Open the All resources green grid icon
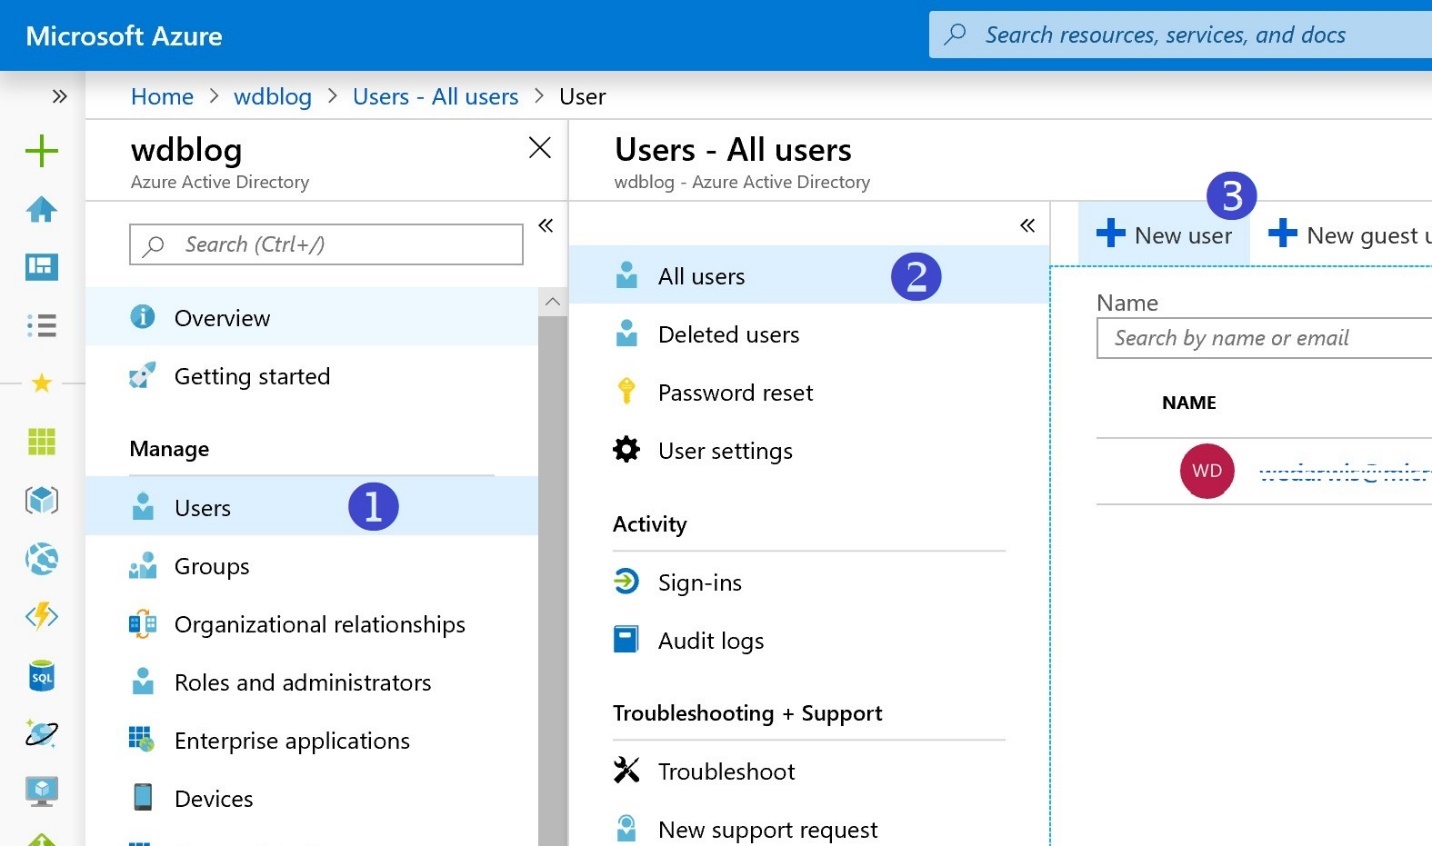The image size is (1432, 846). [41, 441]
